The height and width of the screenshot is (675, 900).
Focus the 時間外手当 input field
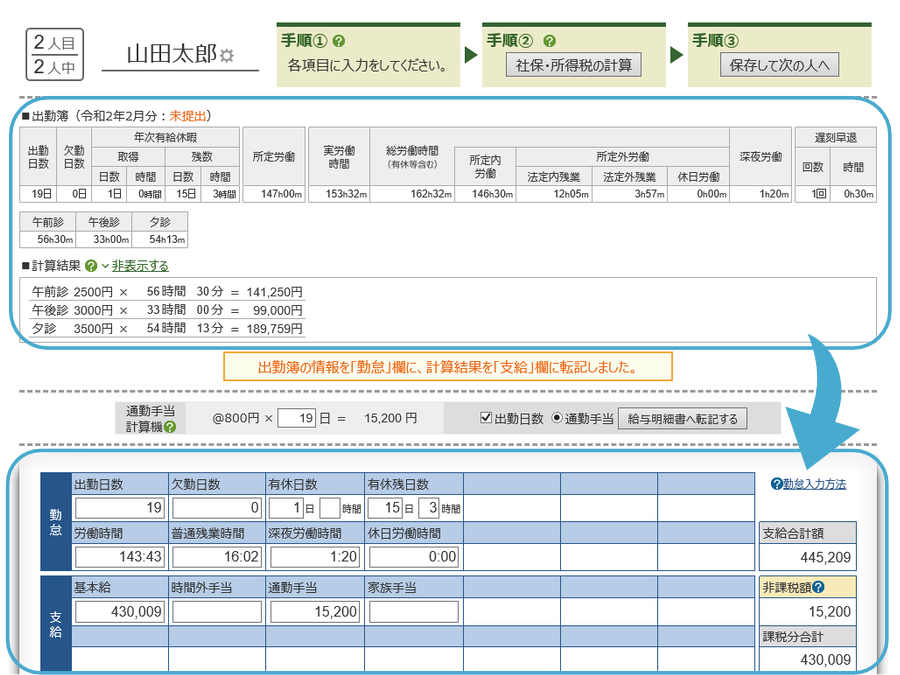point(216,611)
